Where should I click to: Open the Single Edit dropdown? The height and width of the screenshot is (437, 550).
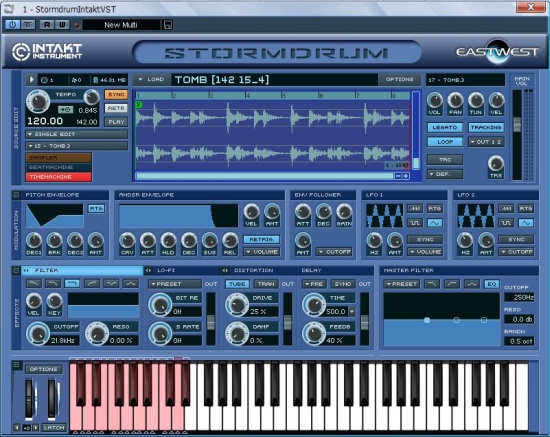click(76, 134)
